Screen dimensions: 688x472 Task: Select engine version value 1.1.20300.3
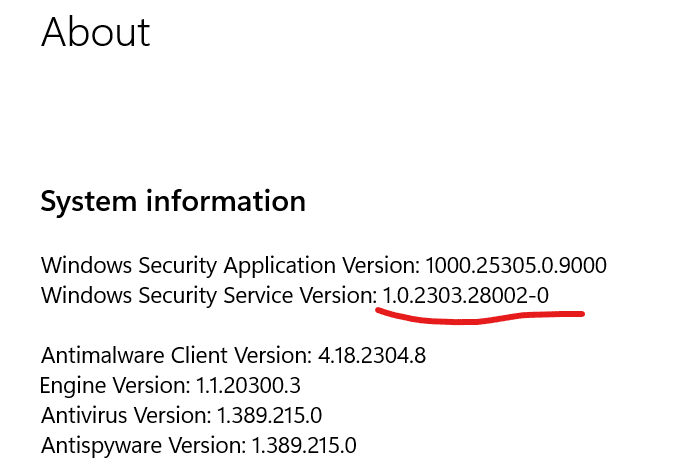click(x=248, y=385)
